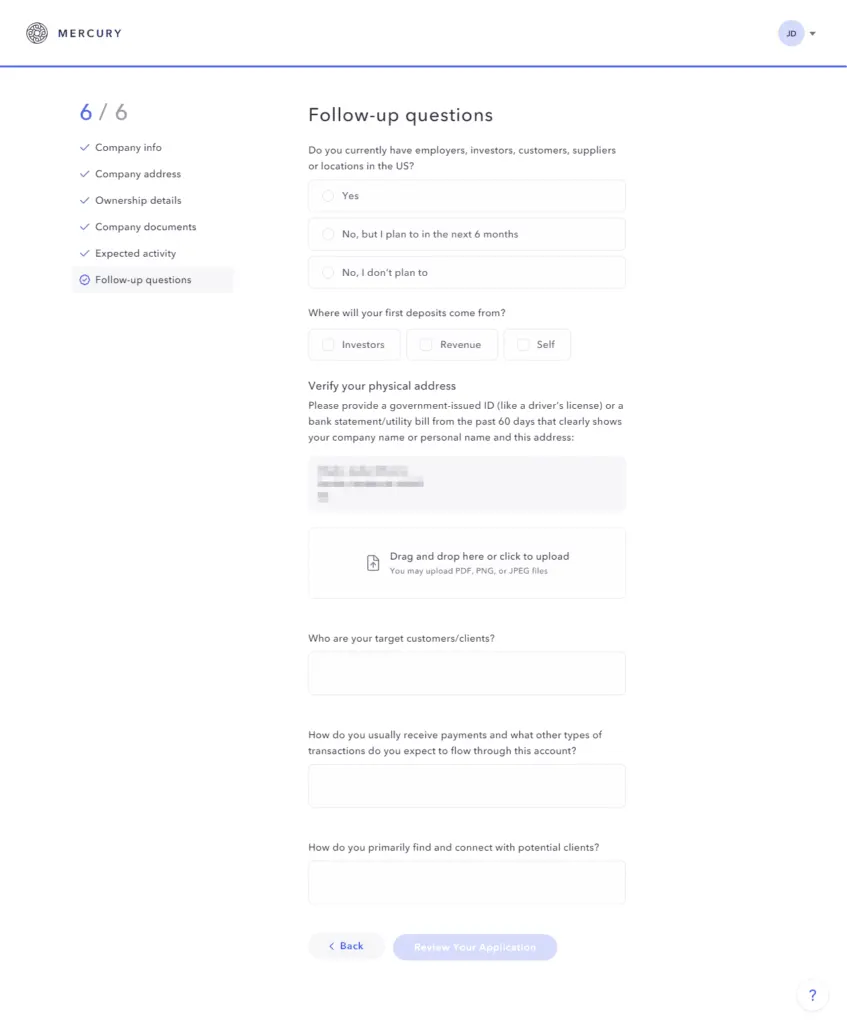Navigate to Ownership details step
The height and width of the screenshot is (1024, 847).
(138, 201)
